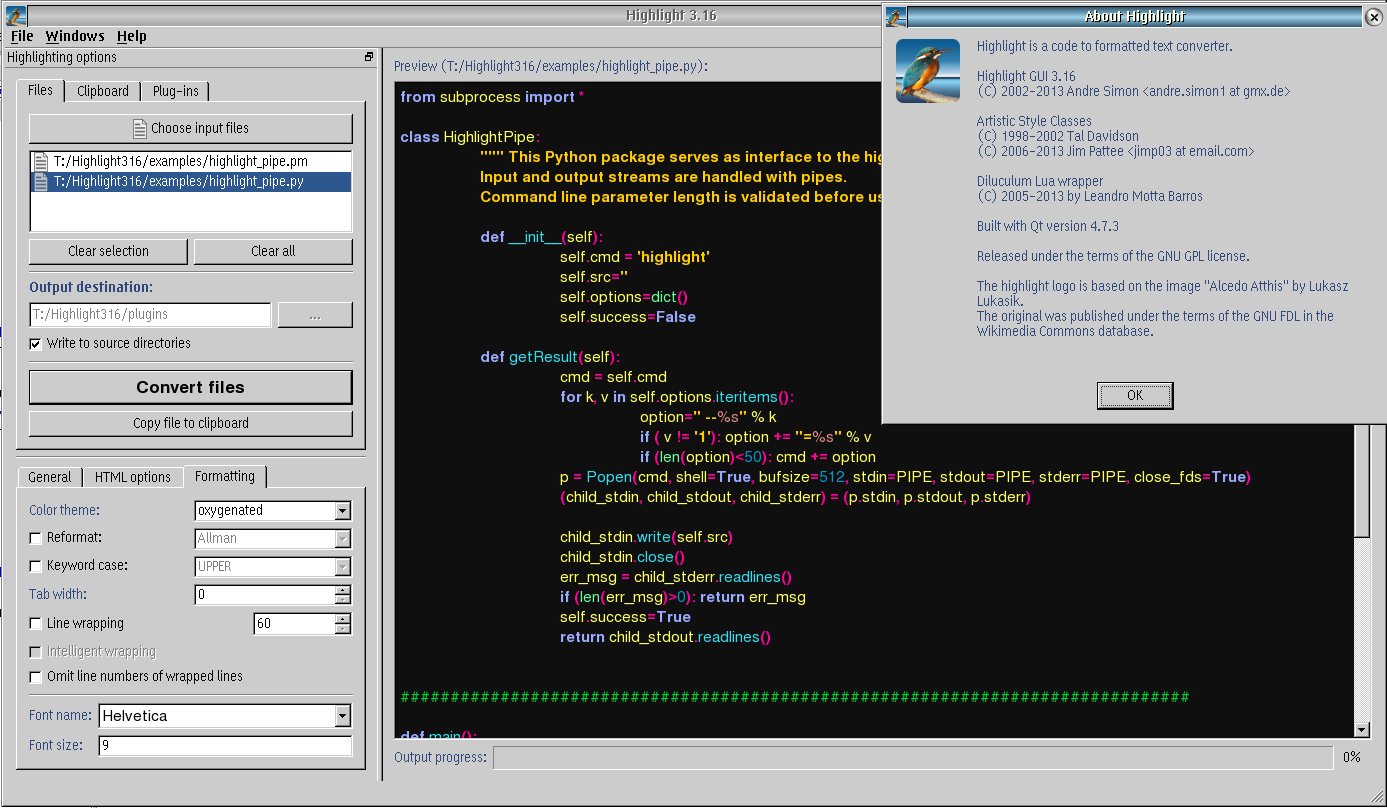Switch to the Plug-ins tab
This screenshot has height=808, width=1387.
(x=175, y=91)
